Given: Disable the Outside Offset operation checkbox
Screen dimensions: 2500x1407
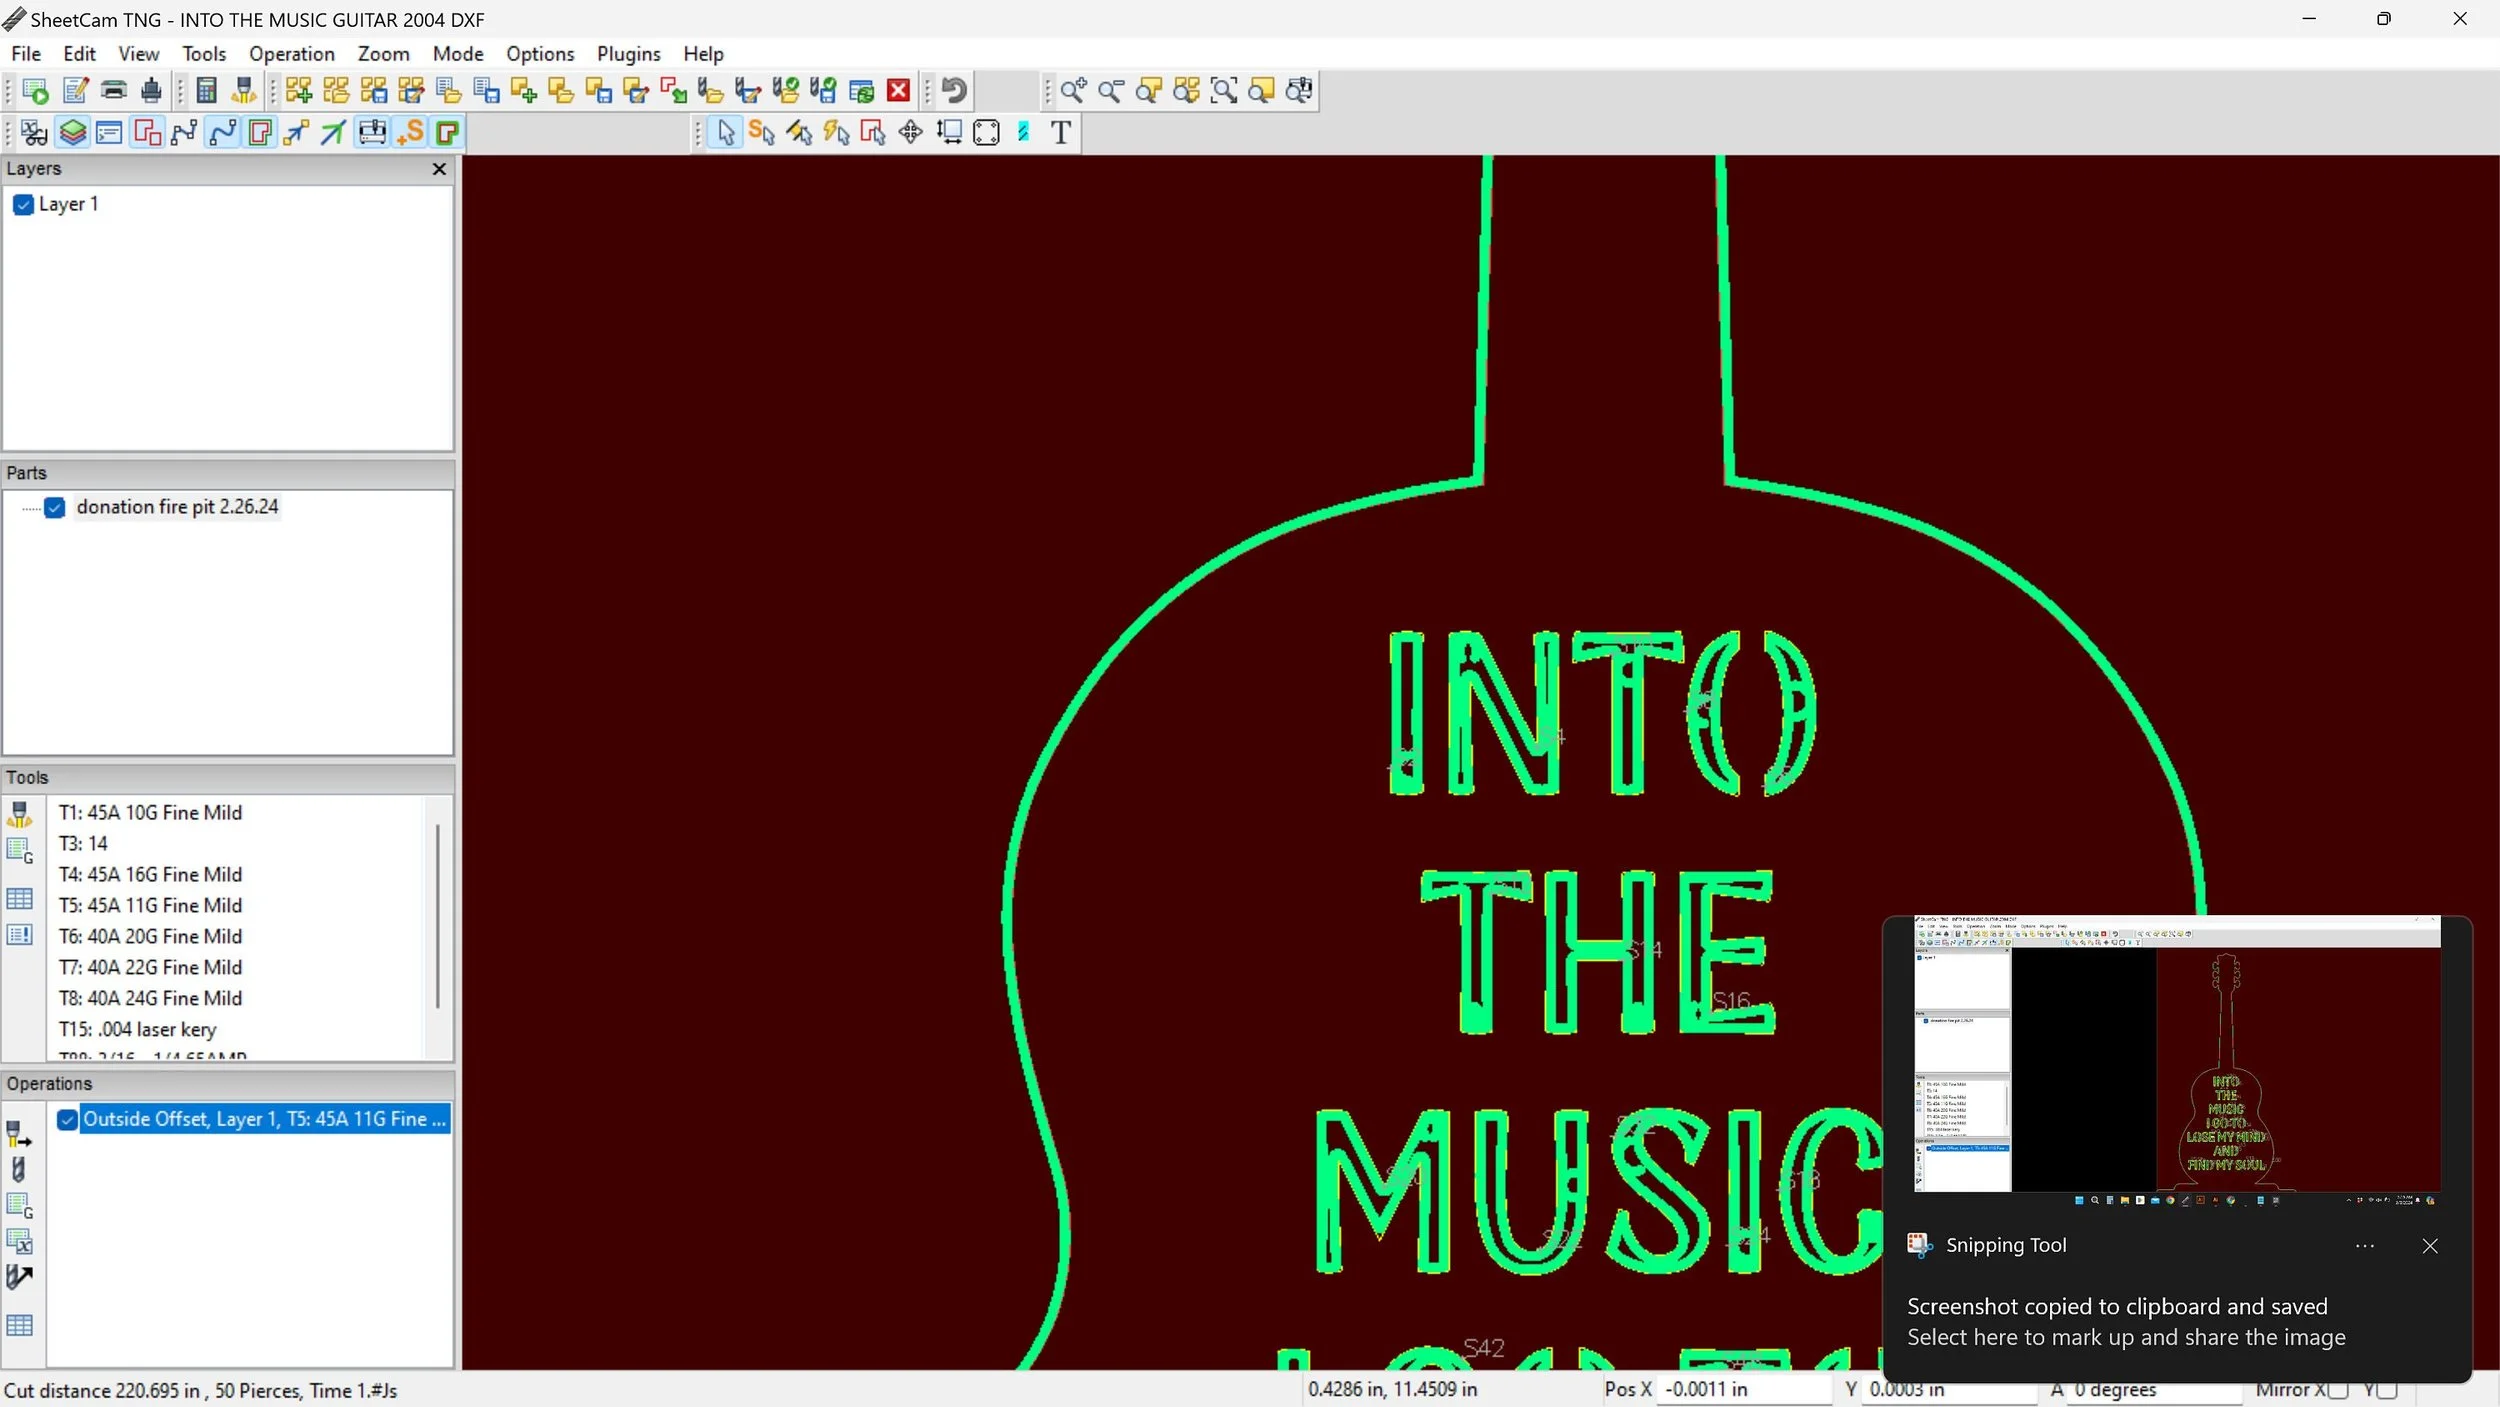Looking at the screenshot, I should pyautogui.click(x=67, y=1120).
